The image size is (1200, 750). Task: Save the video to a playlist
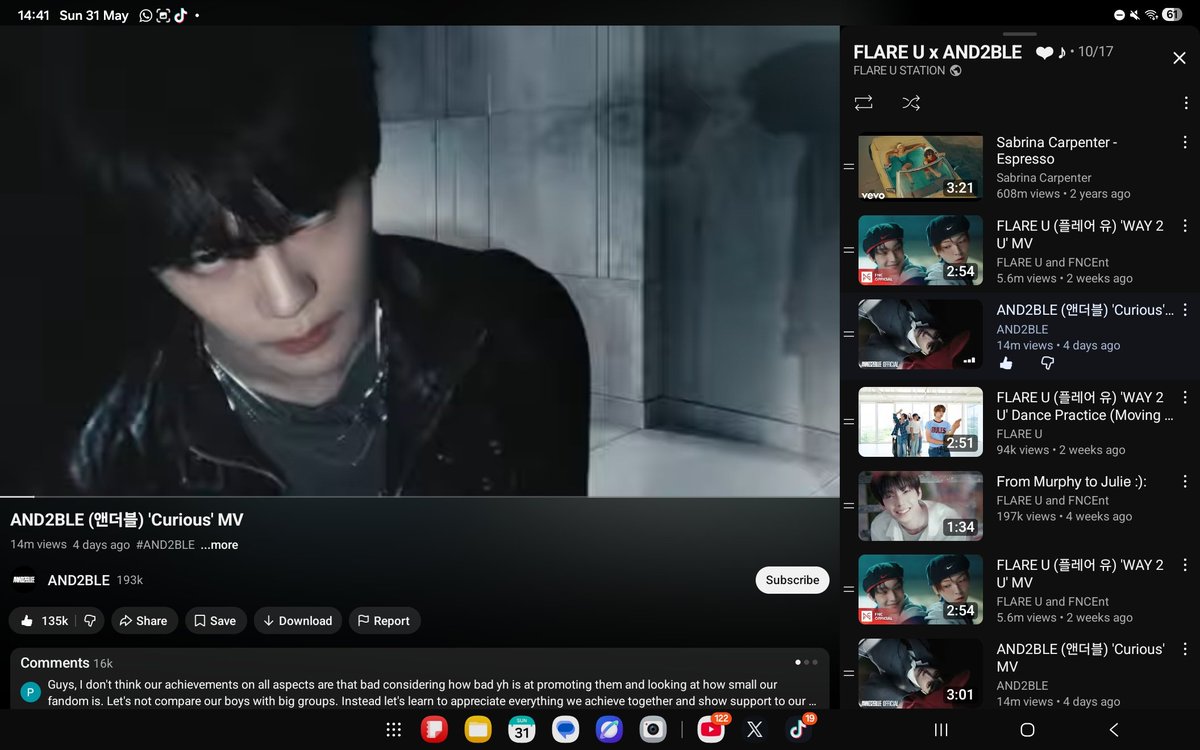tap(215, 621)
